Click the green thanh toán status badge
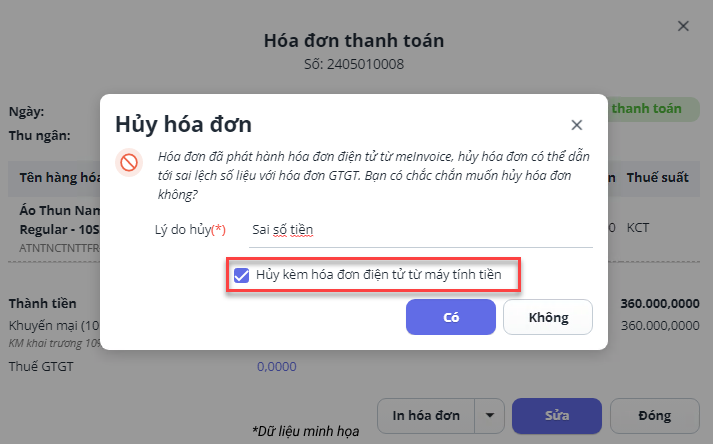The image size is (713, 444). 648,108
